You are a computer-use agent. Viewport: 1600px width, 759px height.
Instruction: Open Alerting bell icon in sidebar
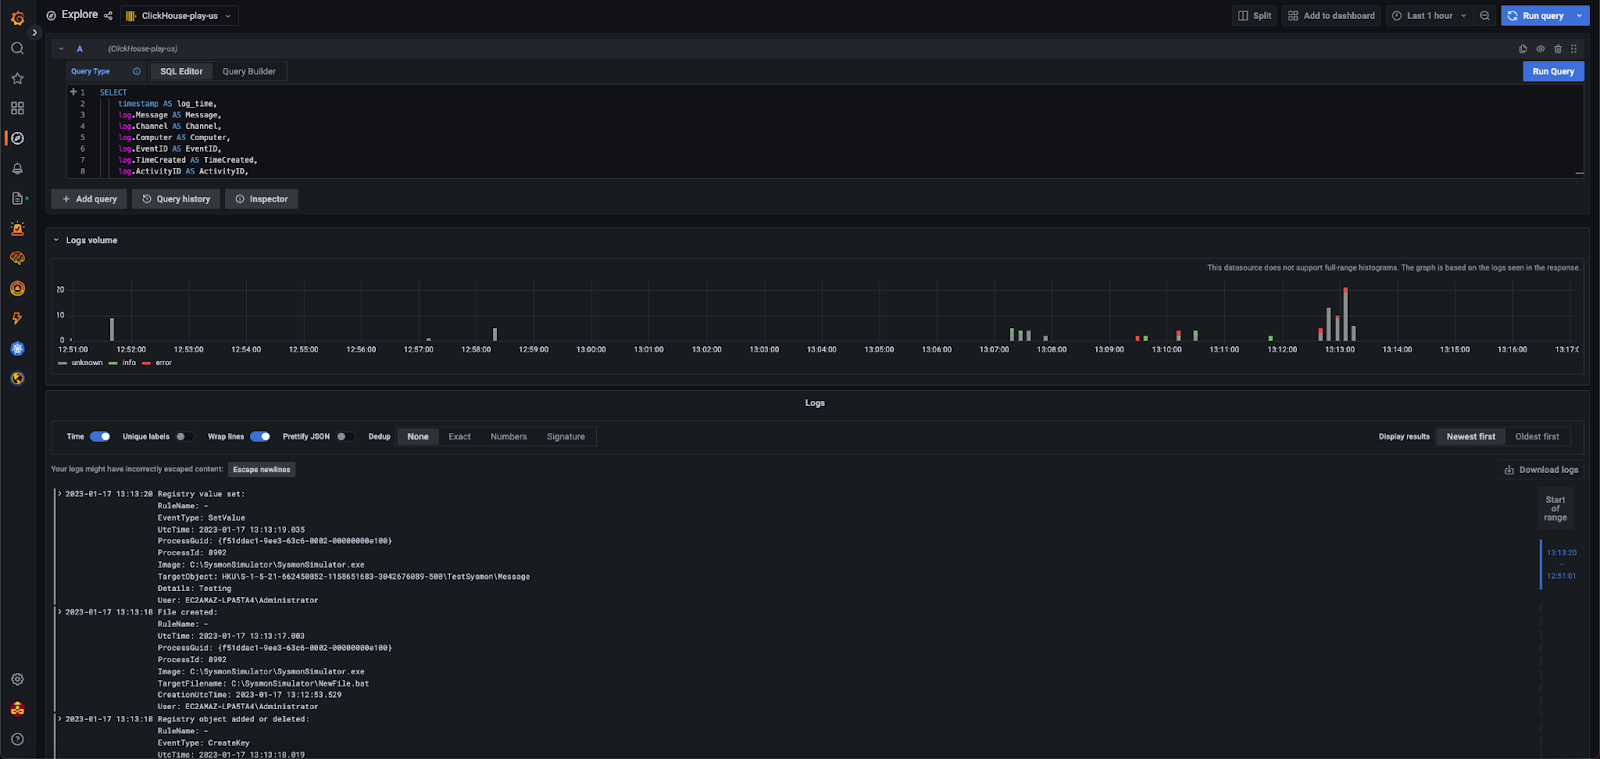point(17,168)
